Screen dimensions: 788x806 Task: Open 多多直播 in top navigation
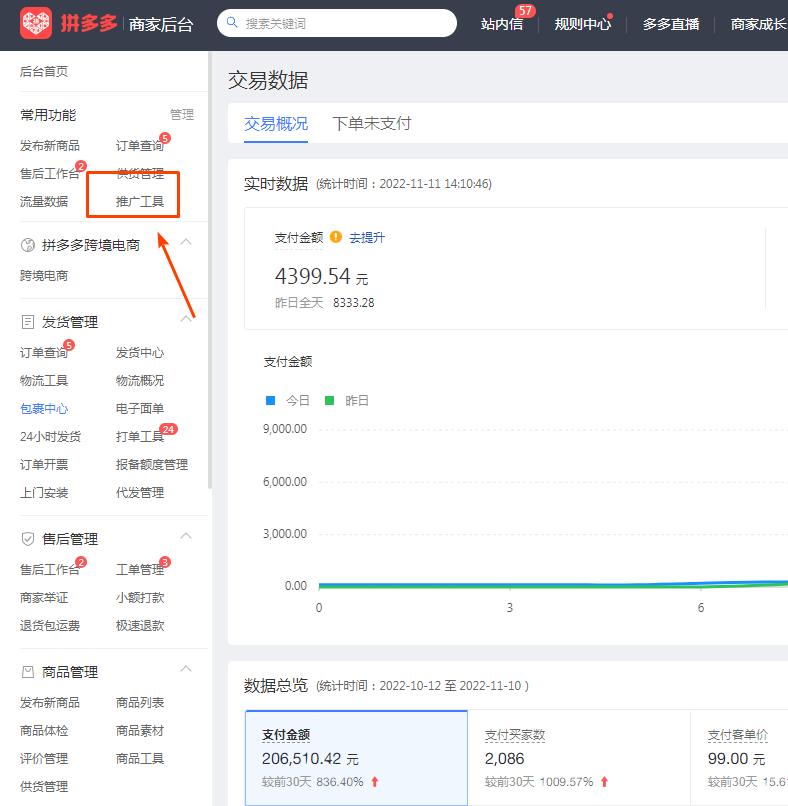[671, 24]
